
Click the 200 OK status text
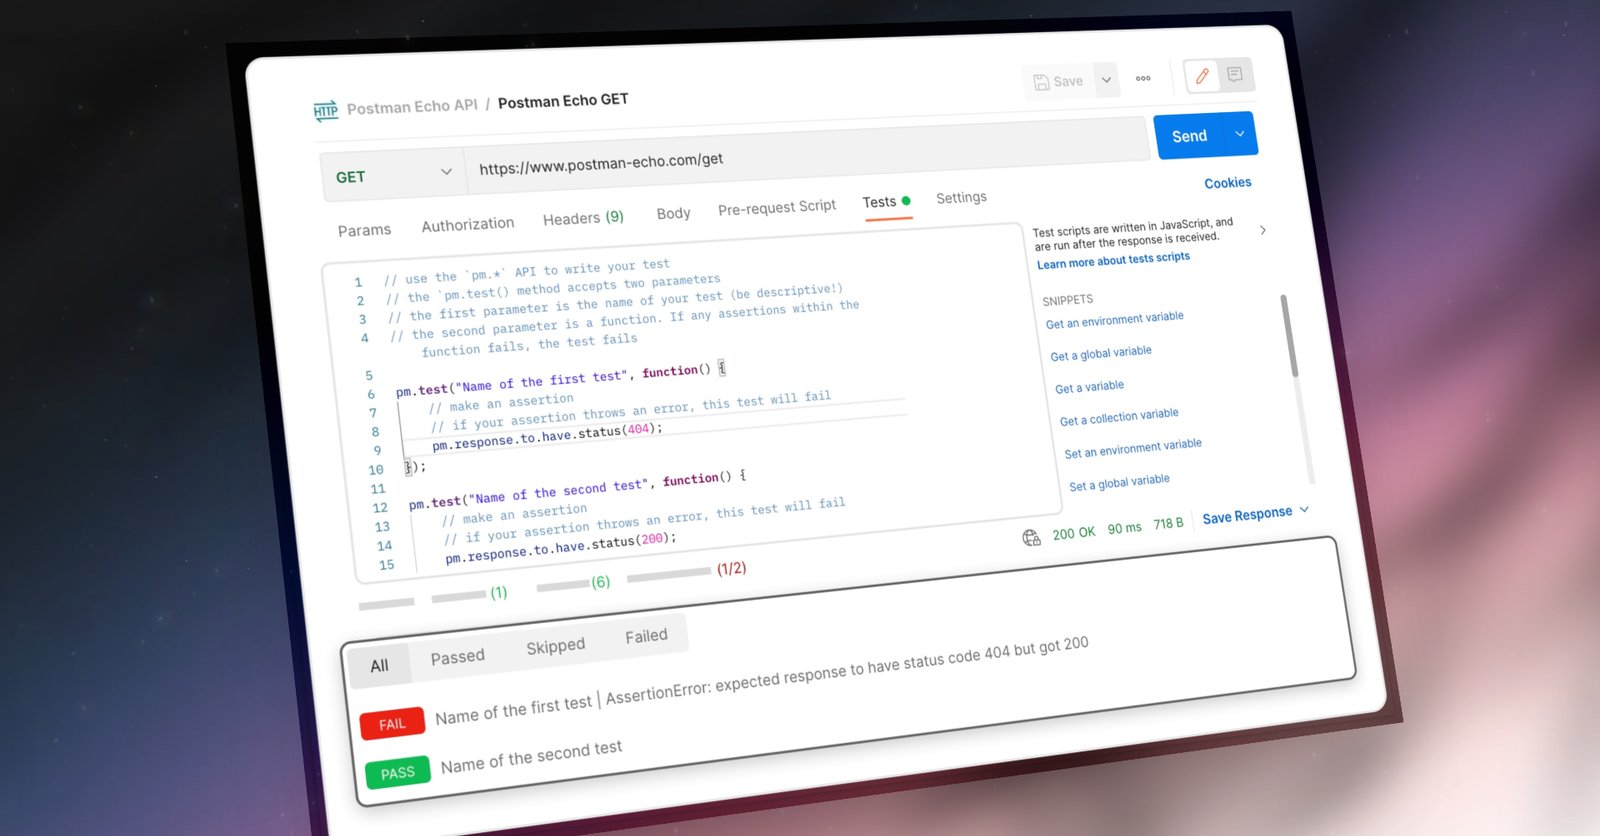[1074, 533]
